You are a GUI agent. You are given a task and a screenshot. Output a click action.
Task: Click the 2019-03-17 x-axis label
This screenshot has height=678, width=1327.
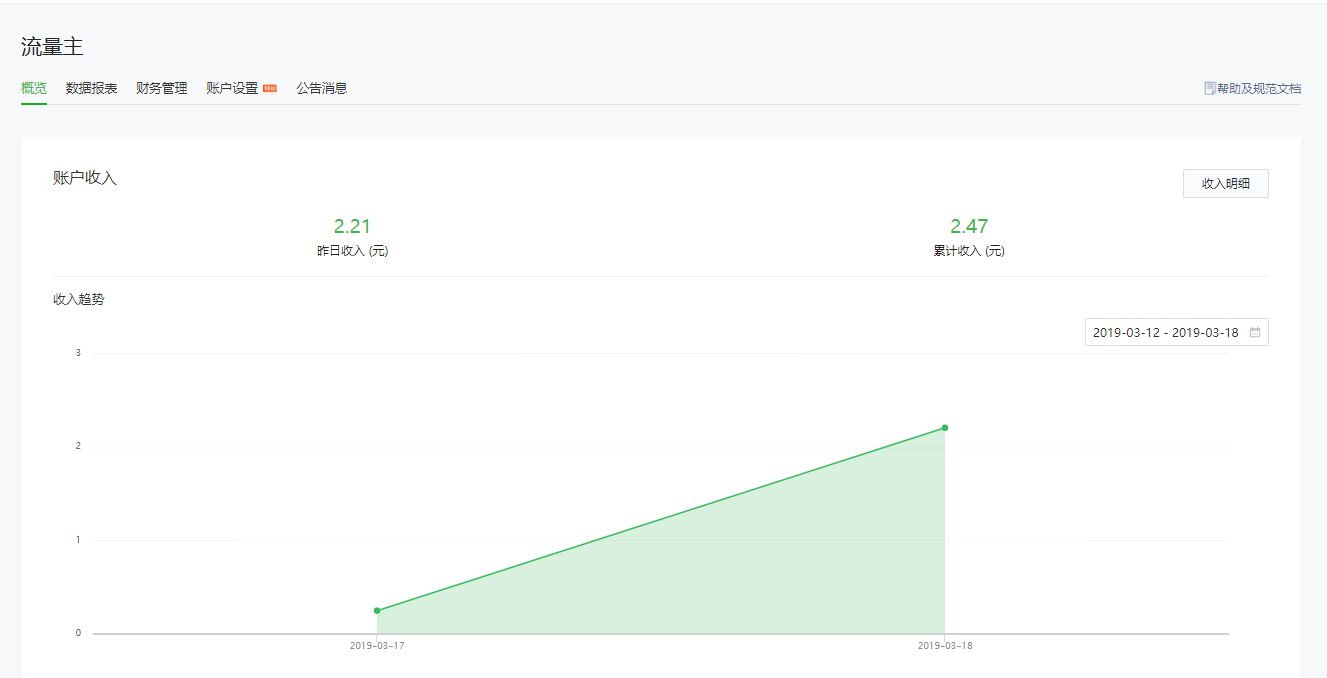tap(377, 646)
